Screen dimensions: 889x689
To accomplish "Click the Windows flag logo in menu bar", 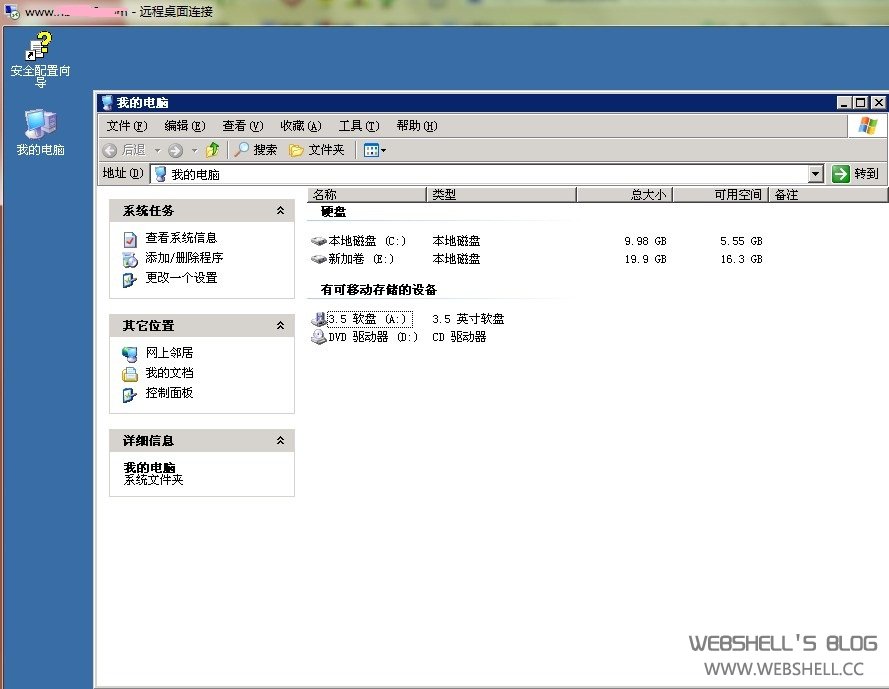I will (867, 125).
